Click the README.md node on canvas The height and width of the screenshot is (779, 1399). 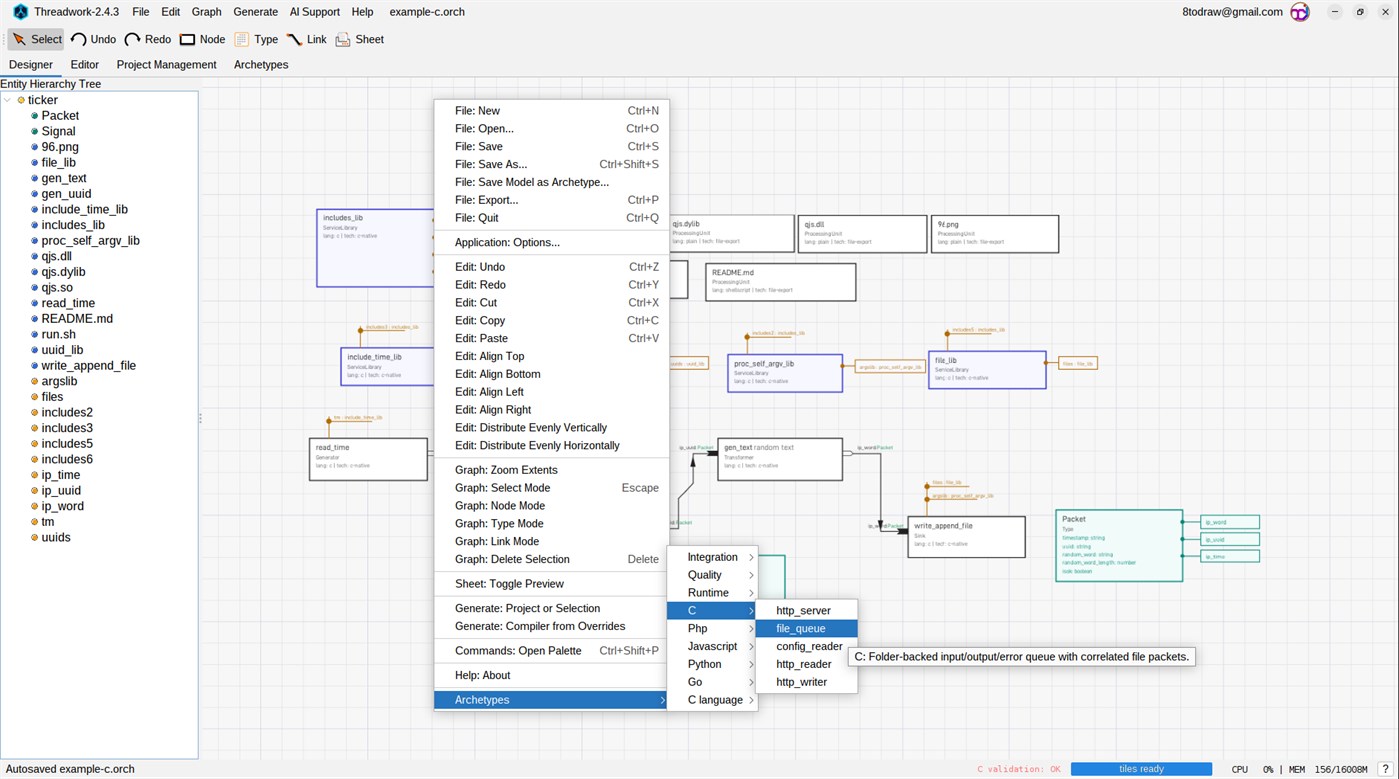[x=780, y=282]
